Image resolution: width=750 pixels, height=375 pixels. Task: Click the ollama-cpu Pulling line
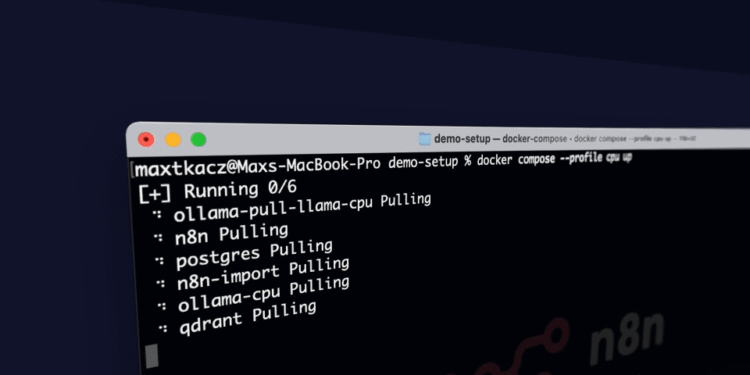coord(264,294)
